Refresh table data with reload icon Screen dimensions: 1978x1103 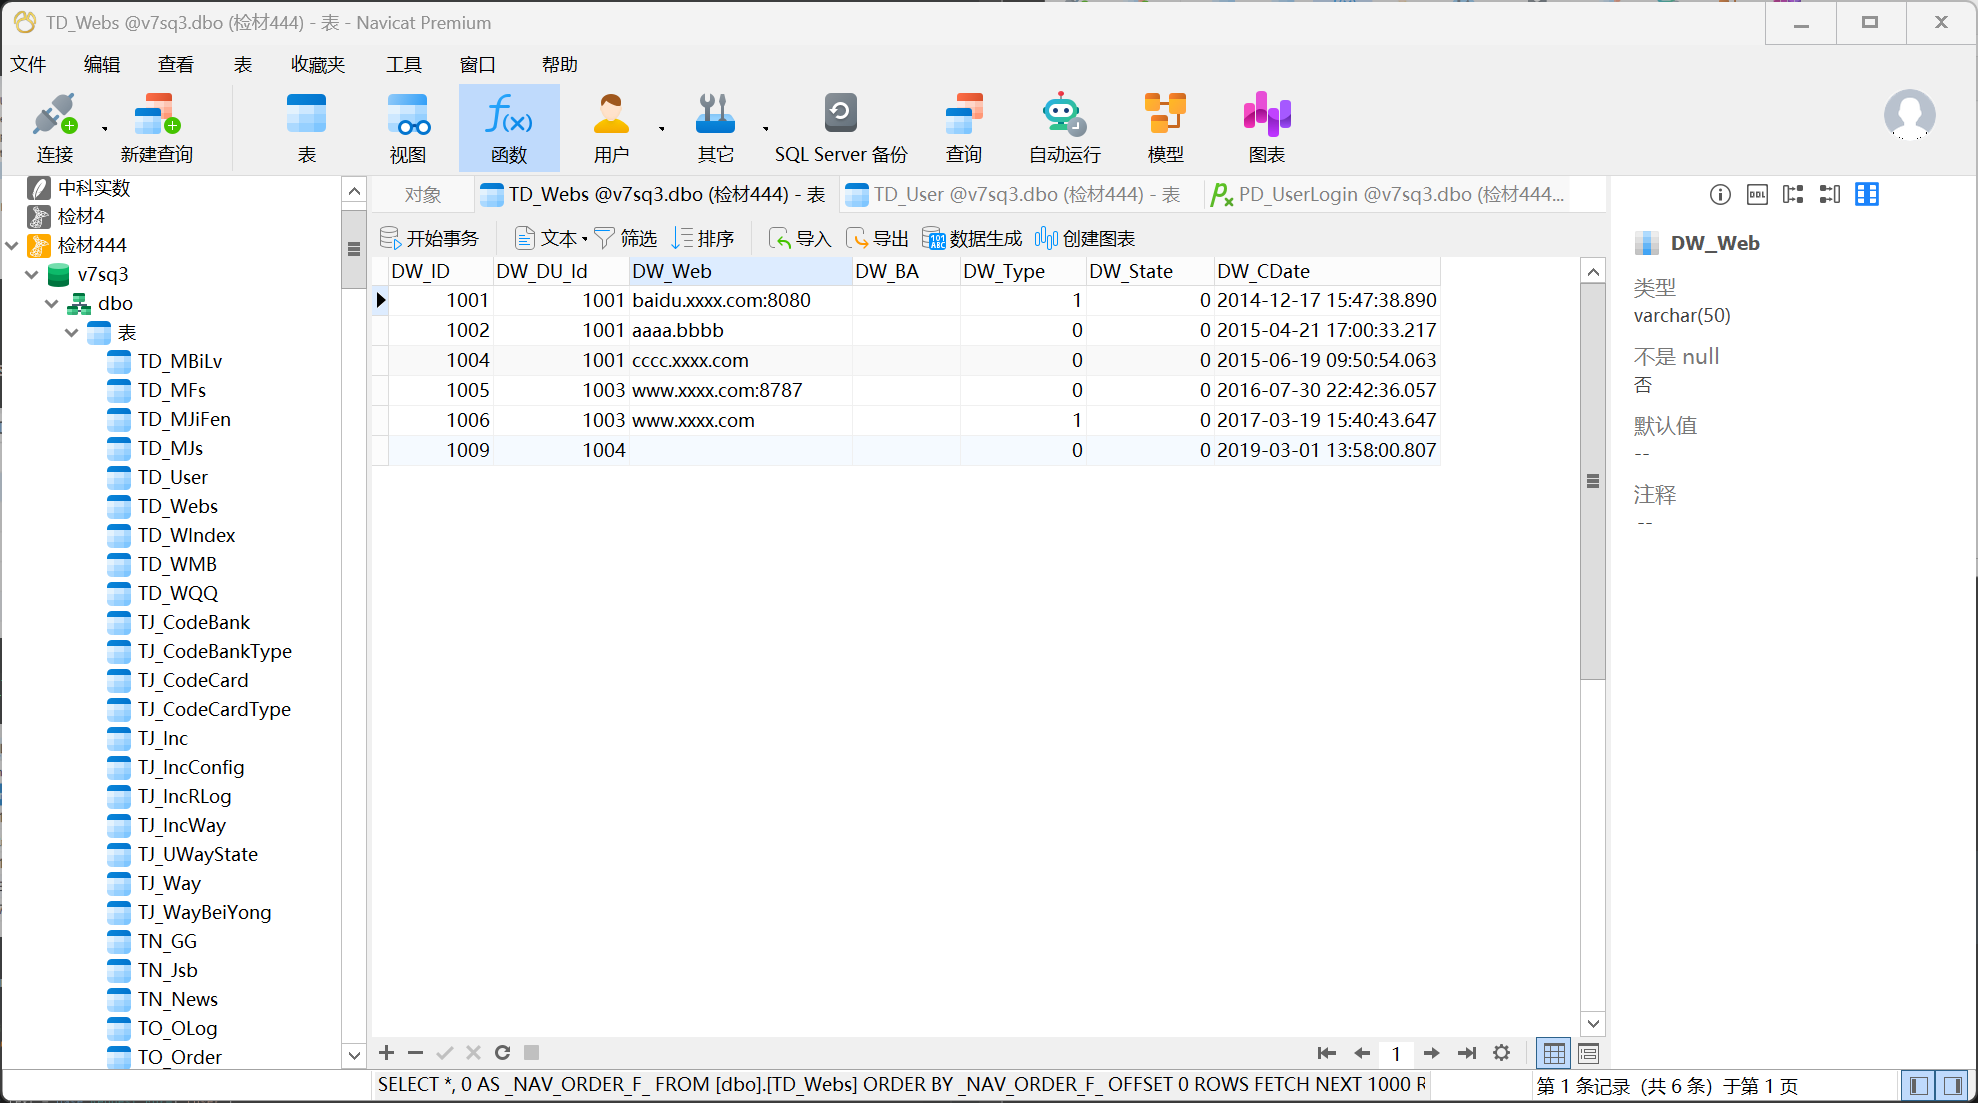[x=502, y=1052]
